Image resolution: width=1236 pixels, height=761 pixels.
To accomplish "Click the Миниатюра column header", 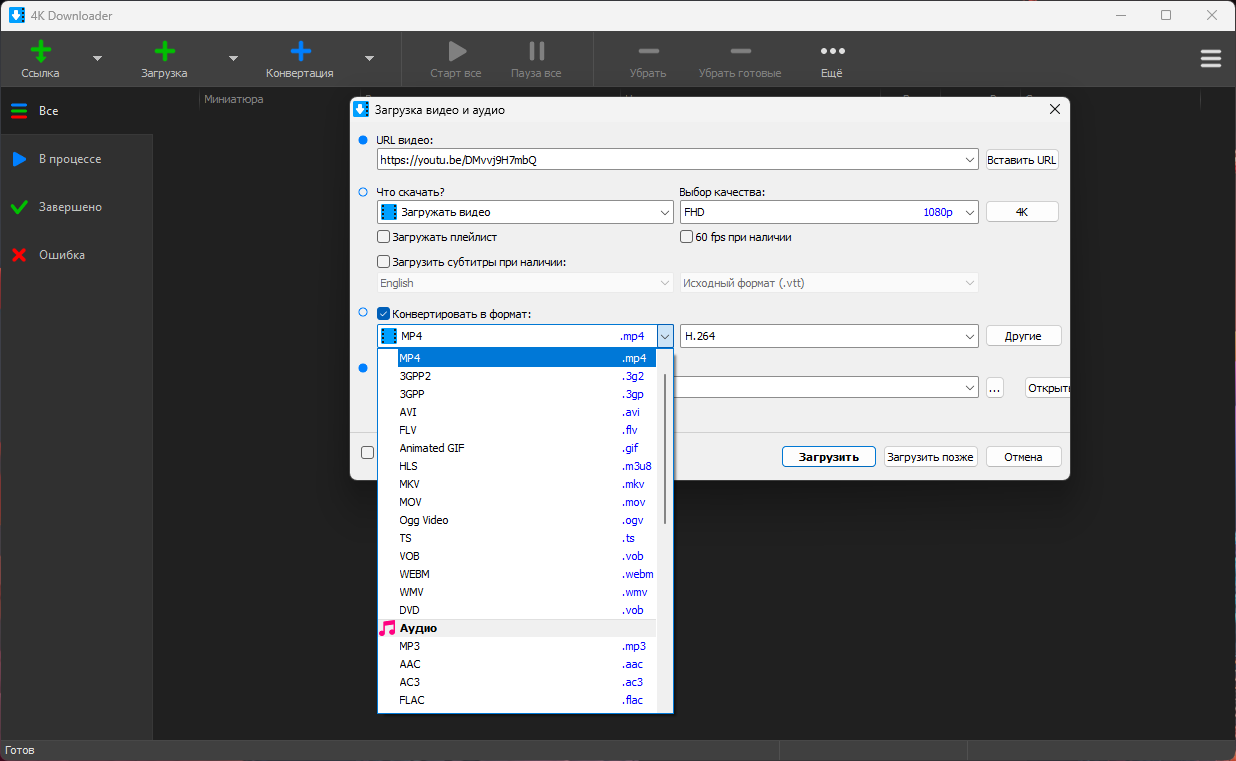I will (234, 99).
